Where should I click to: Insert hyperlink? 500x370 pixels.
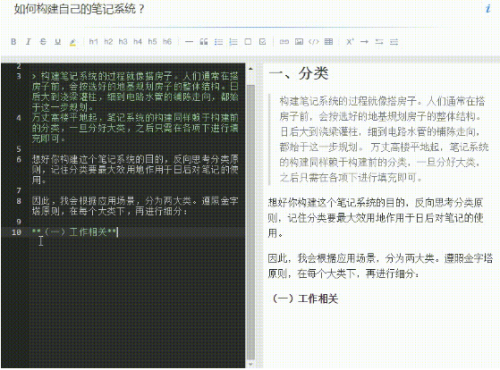pyautogui.click(x=284, y=42)
